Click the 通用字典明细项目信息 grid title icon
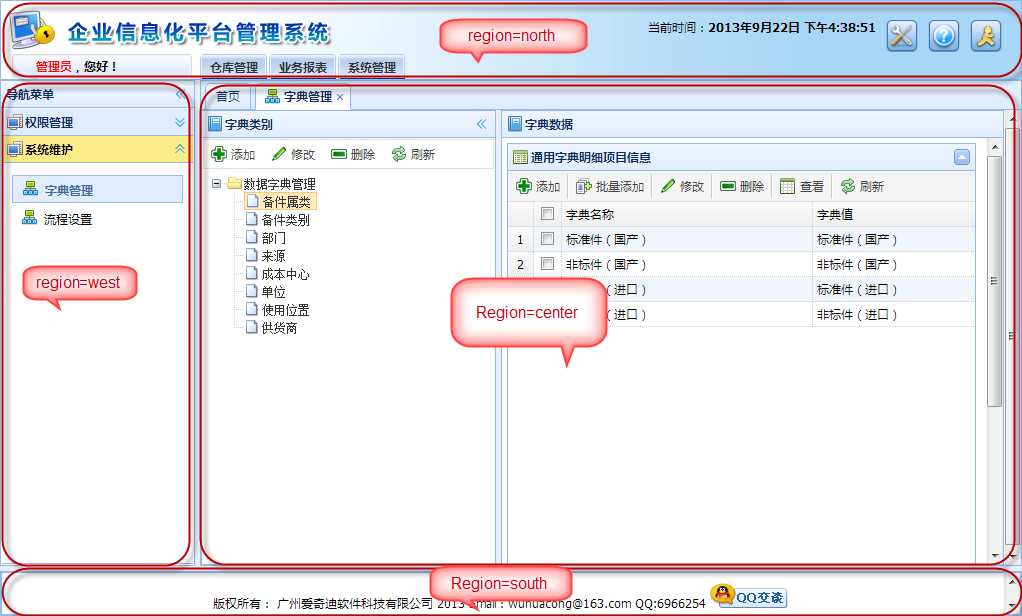 [520, 157]
